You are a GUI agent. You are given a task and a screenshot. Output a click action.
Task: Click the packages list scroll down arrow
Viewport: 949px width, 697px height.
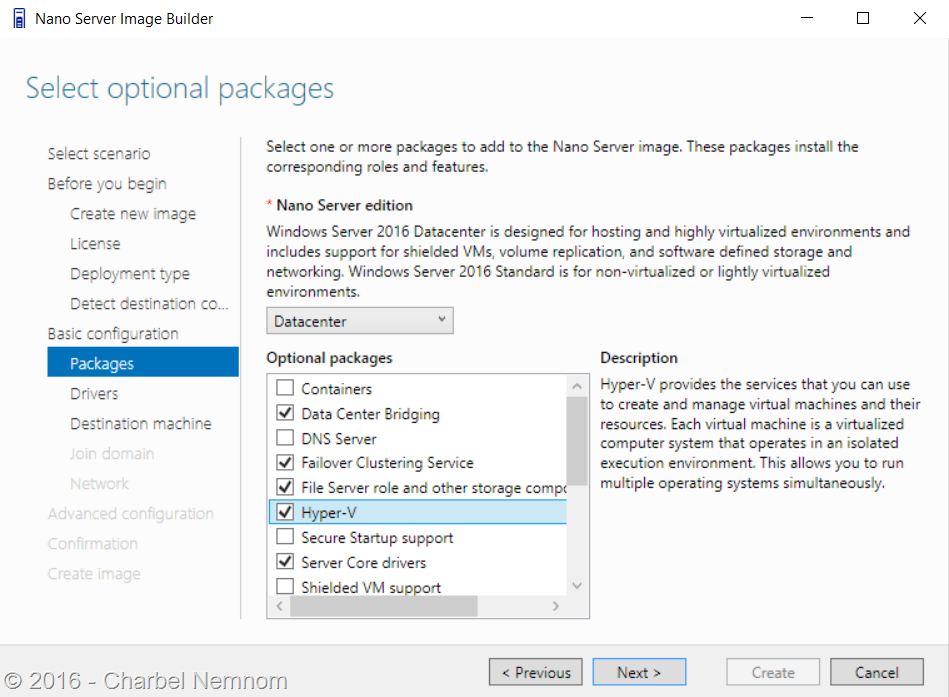tap(577, 586)
